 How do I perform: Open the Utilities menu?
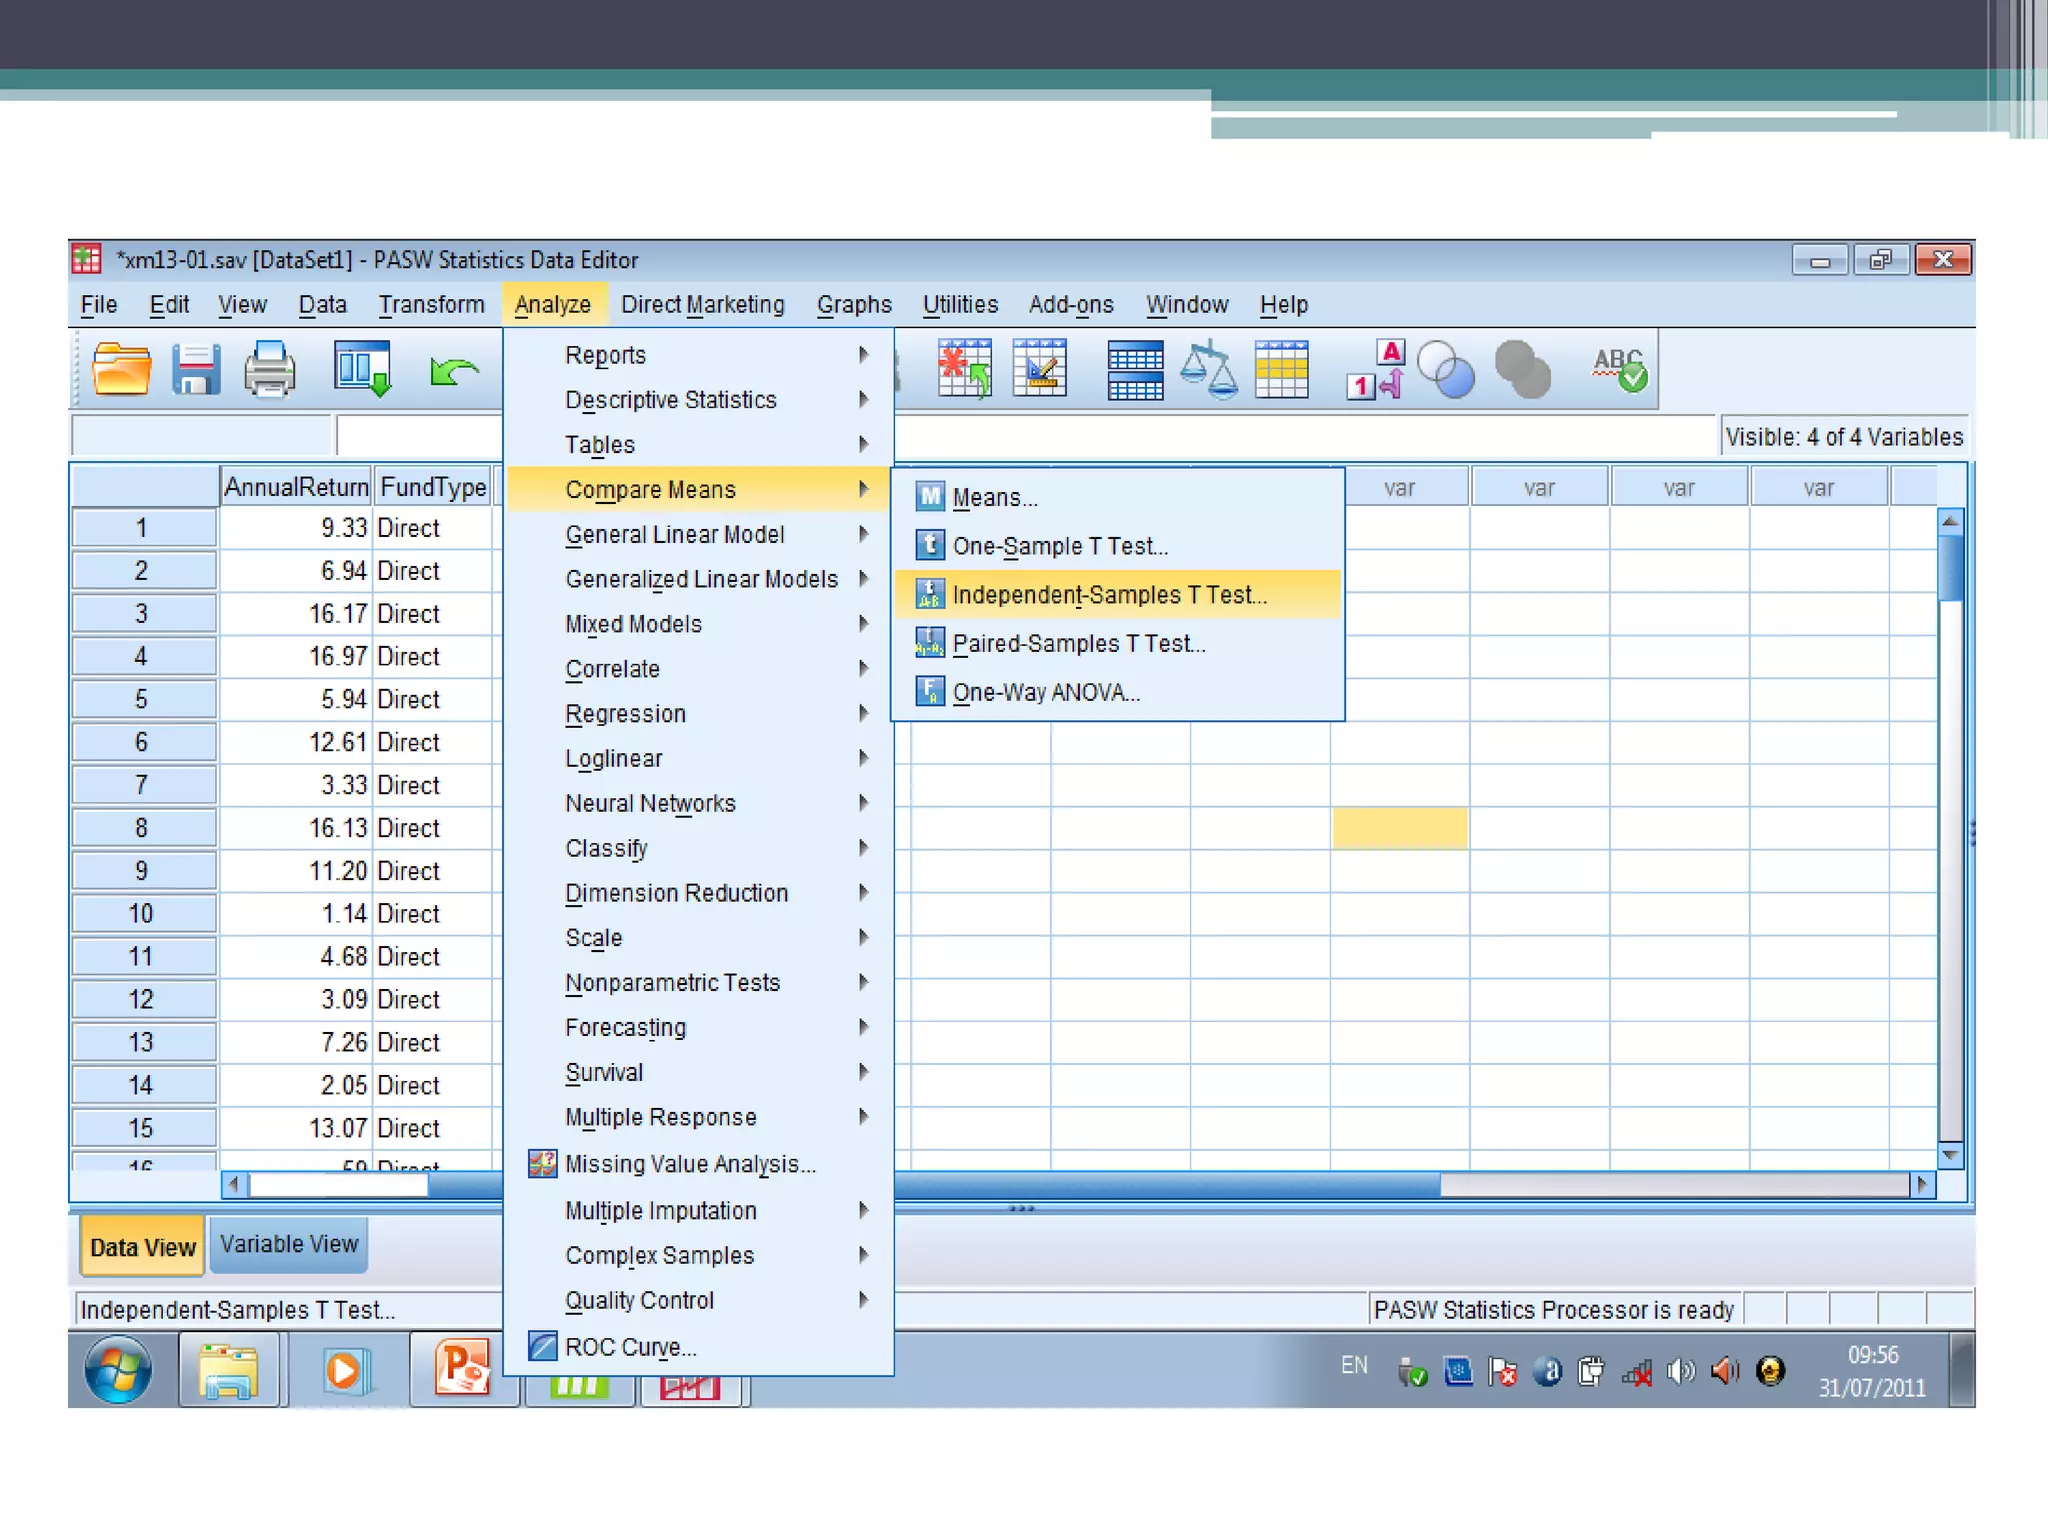coord(960,305)
